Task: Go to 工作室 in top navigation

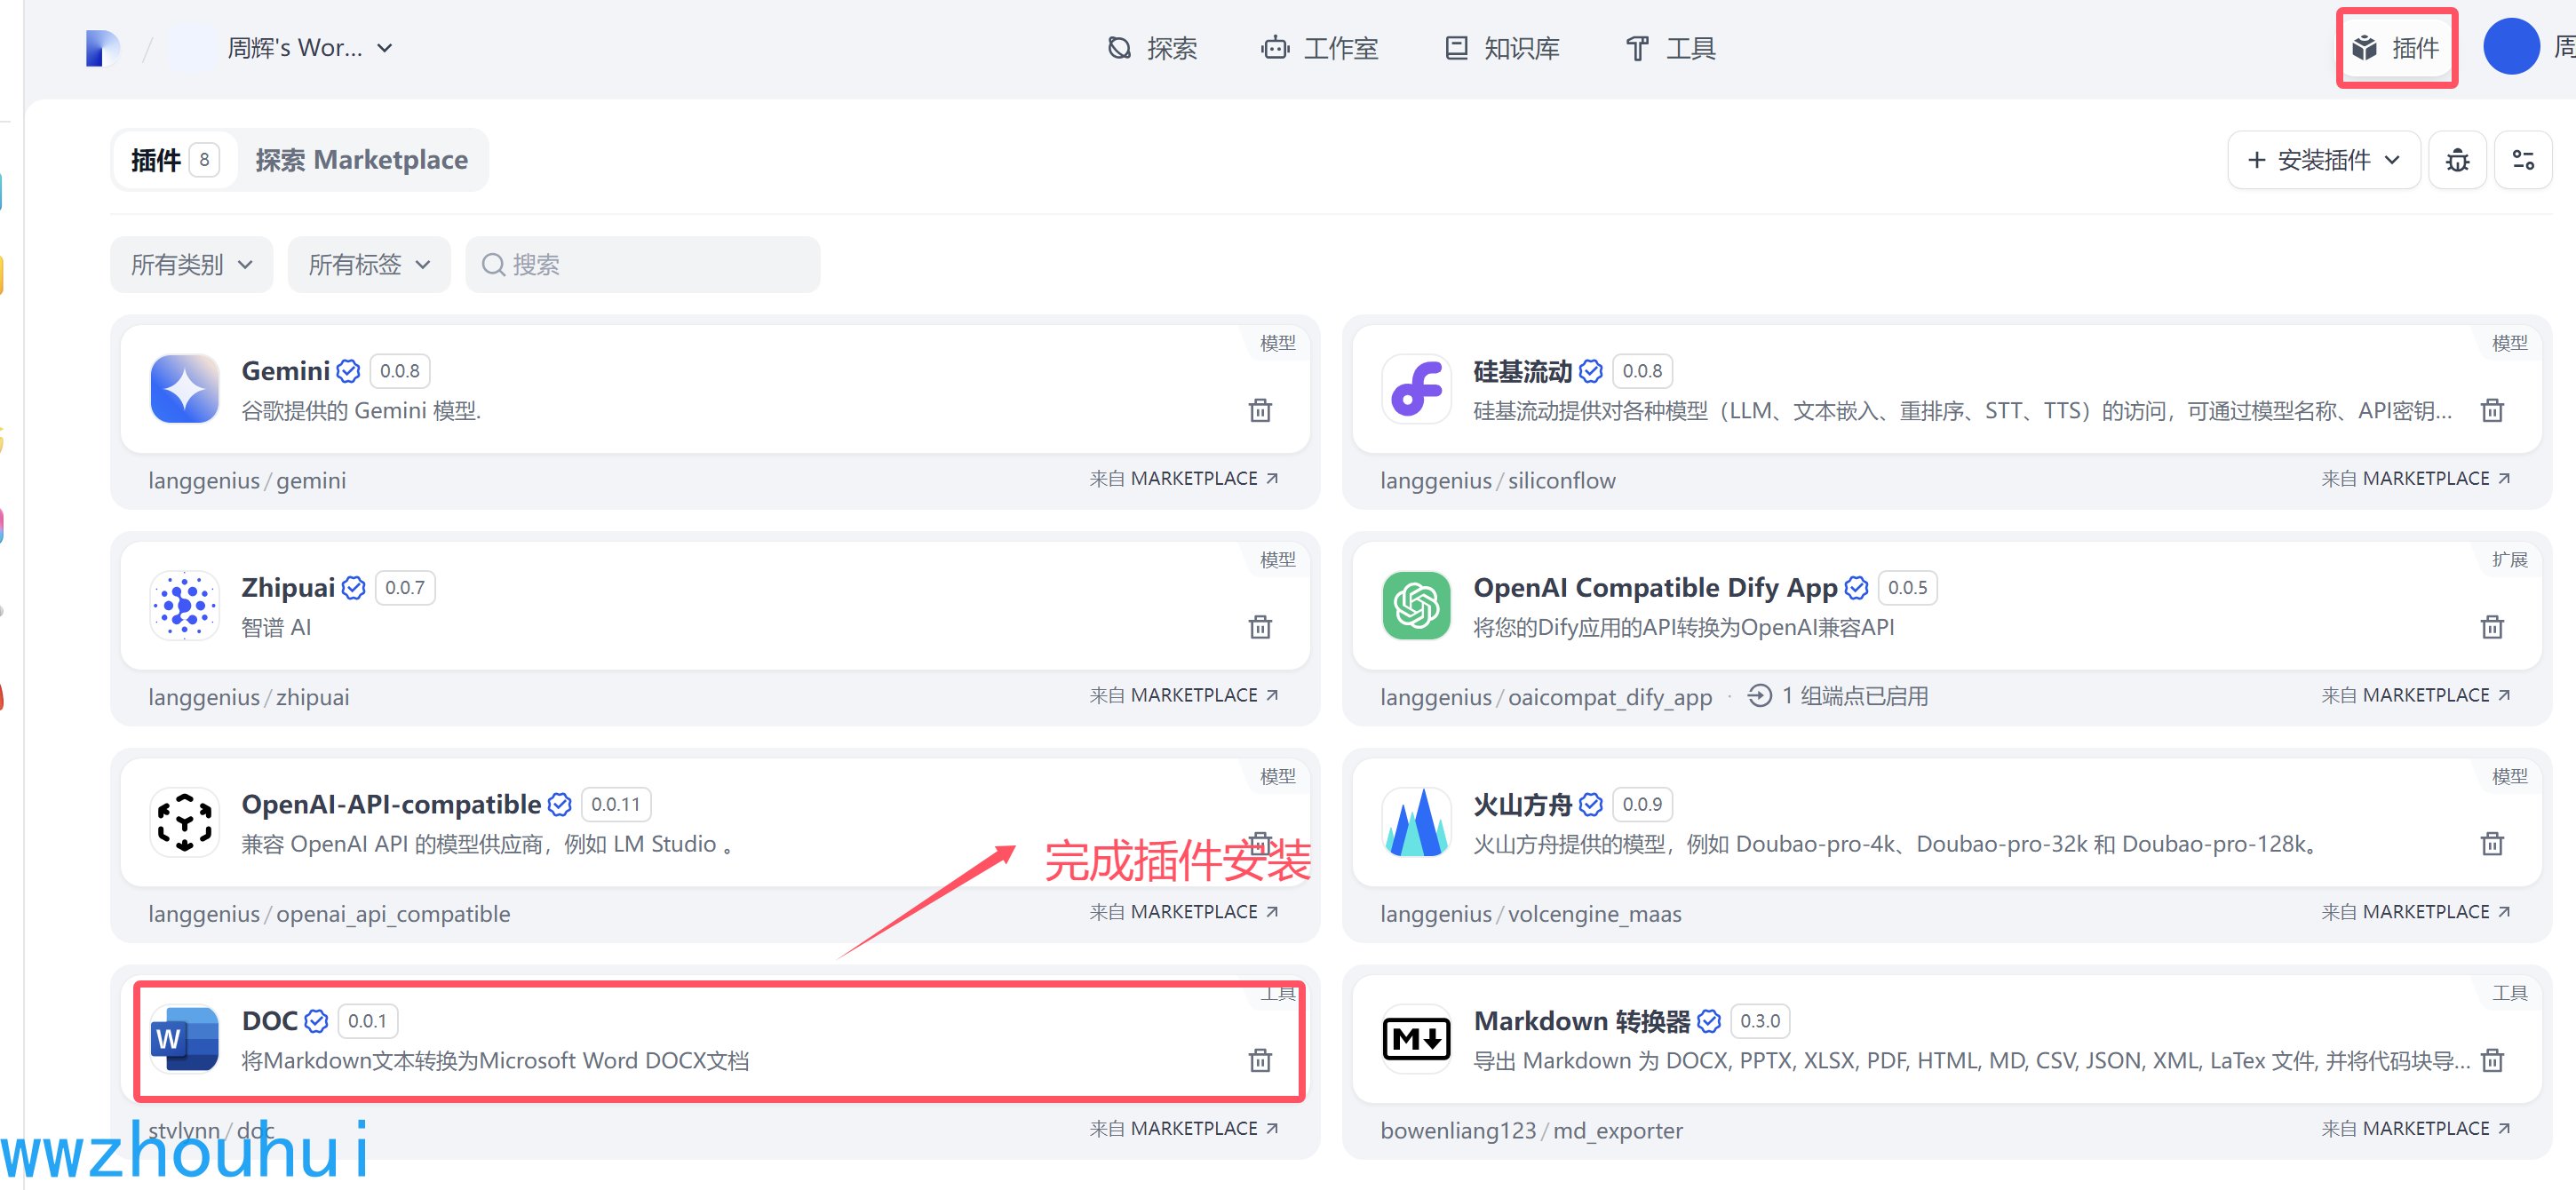Action: [x=1320, y=48]
